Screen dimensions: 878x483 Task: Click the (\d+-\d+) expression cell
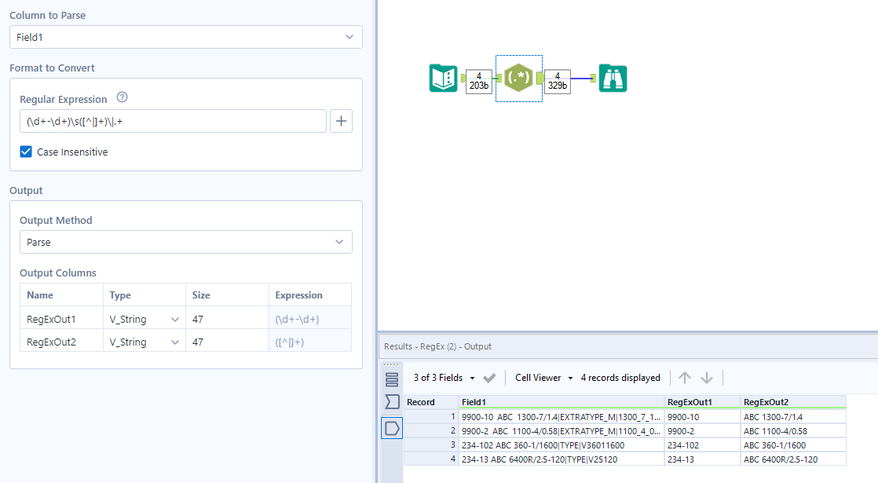pos(310,319)
